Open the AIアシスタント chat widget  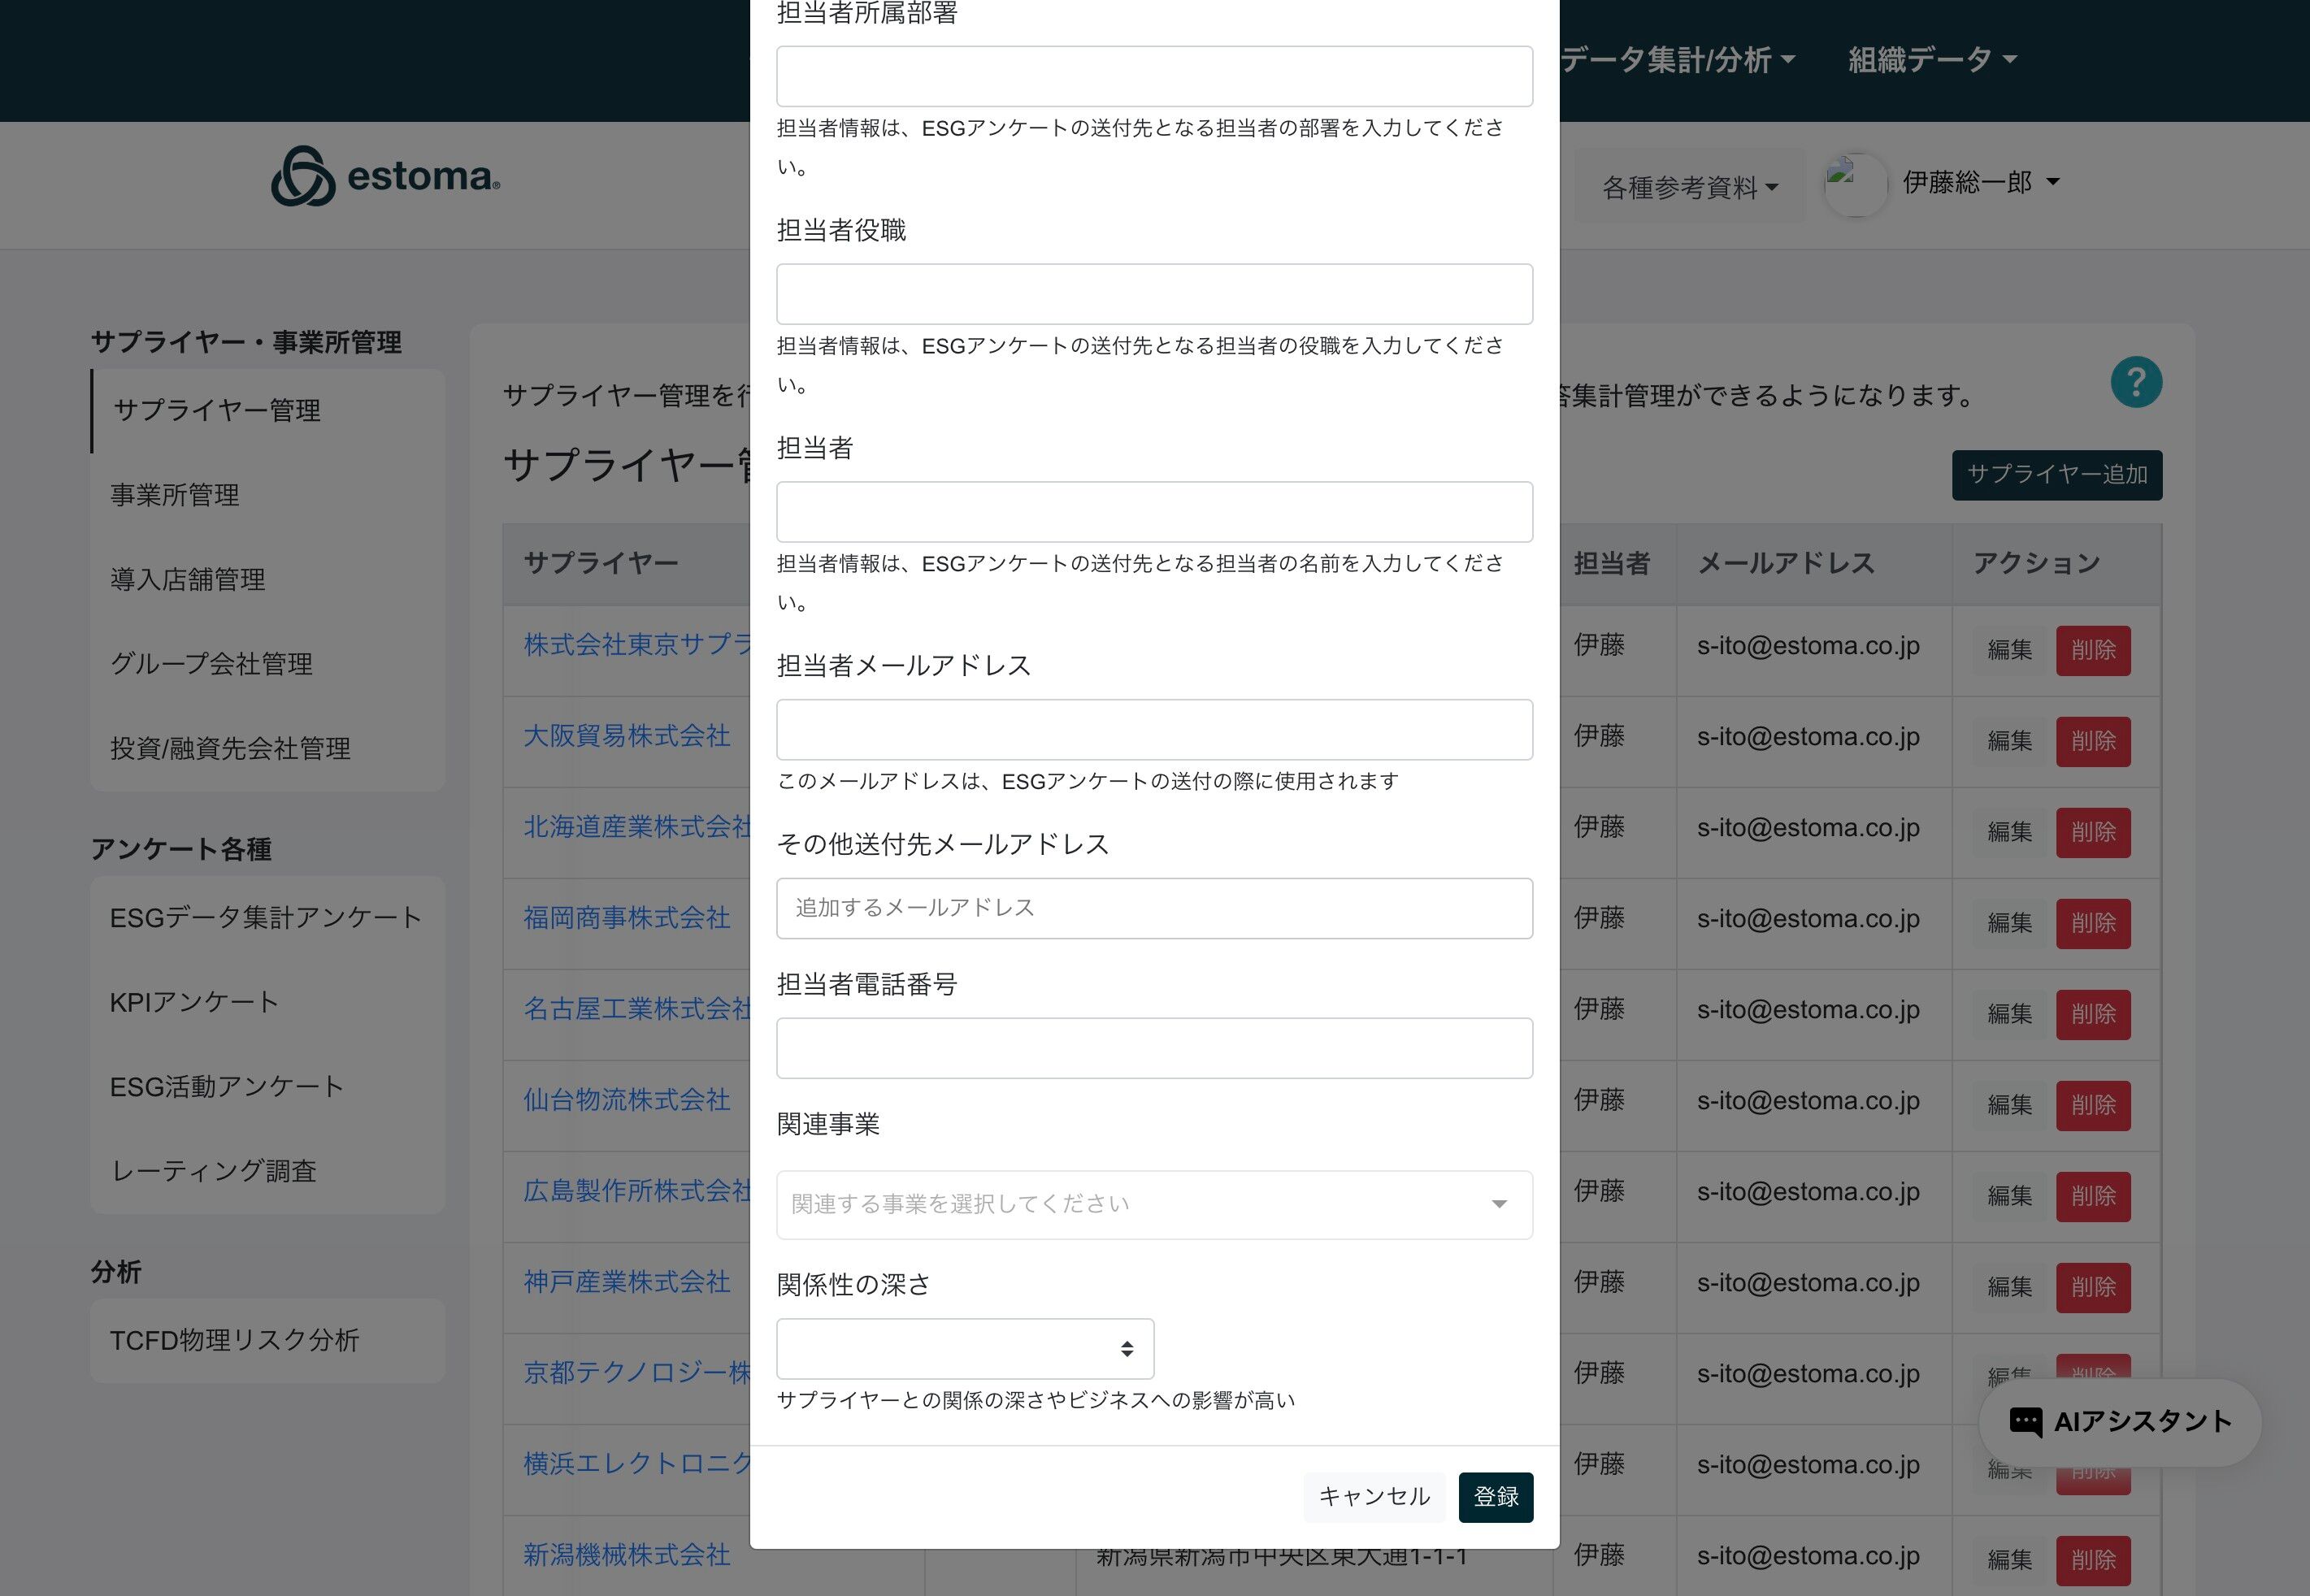tap(2120, 1421)
